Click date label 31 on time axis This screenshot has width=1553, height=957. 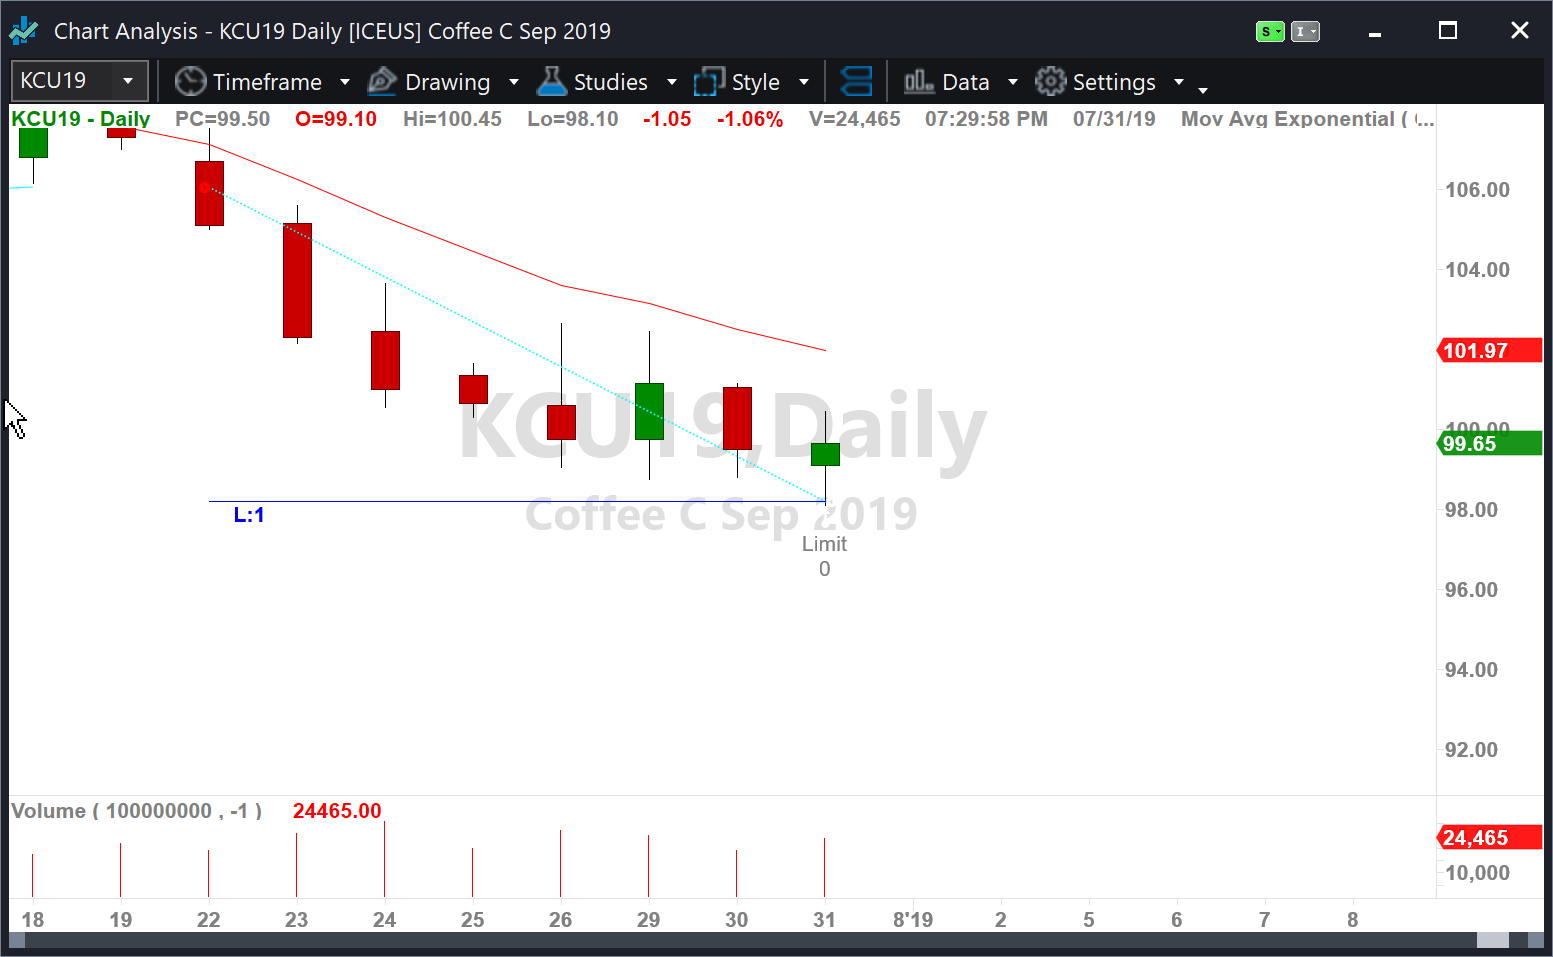click(x=824, y=920)
